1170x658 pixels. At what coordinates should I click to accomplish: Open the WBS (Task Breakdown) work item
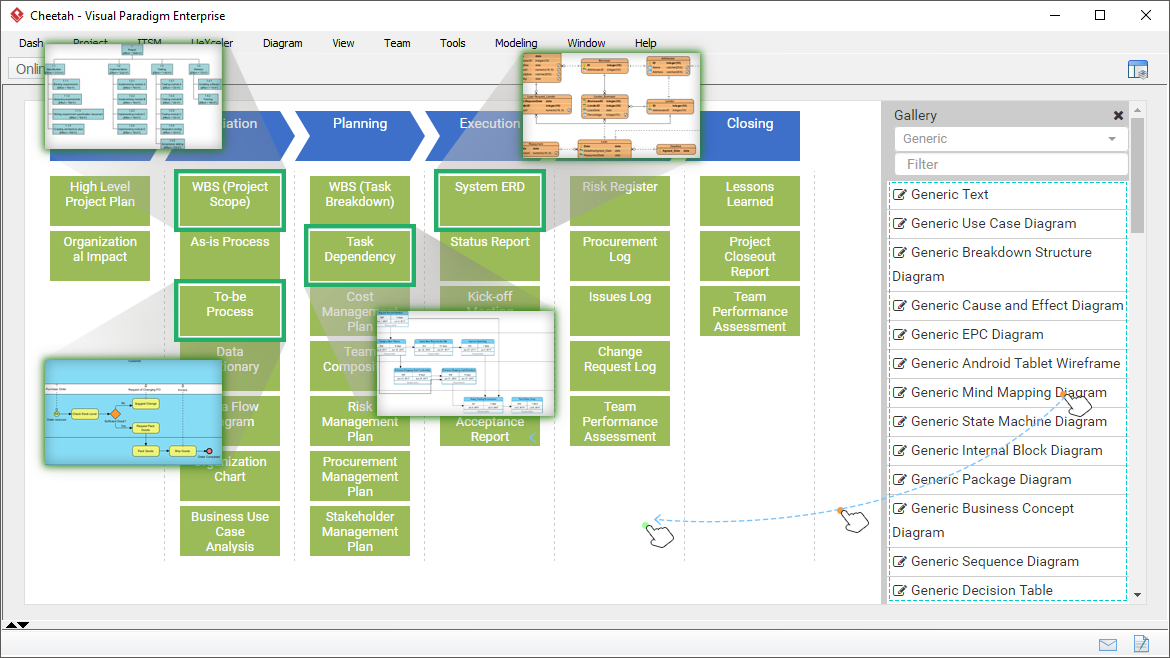click(360, 201)
